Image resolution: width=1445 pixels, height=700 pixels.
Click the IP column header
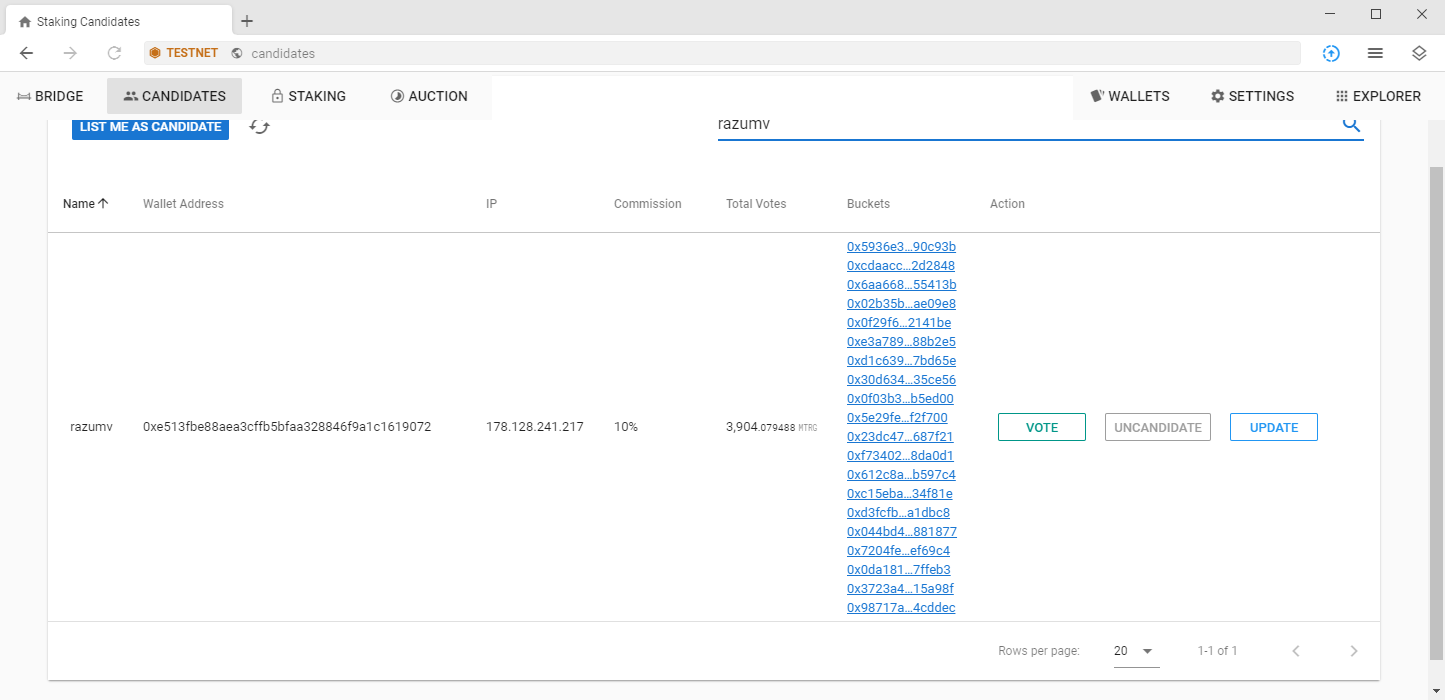[491, 204]
